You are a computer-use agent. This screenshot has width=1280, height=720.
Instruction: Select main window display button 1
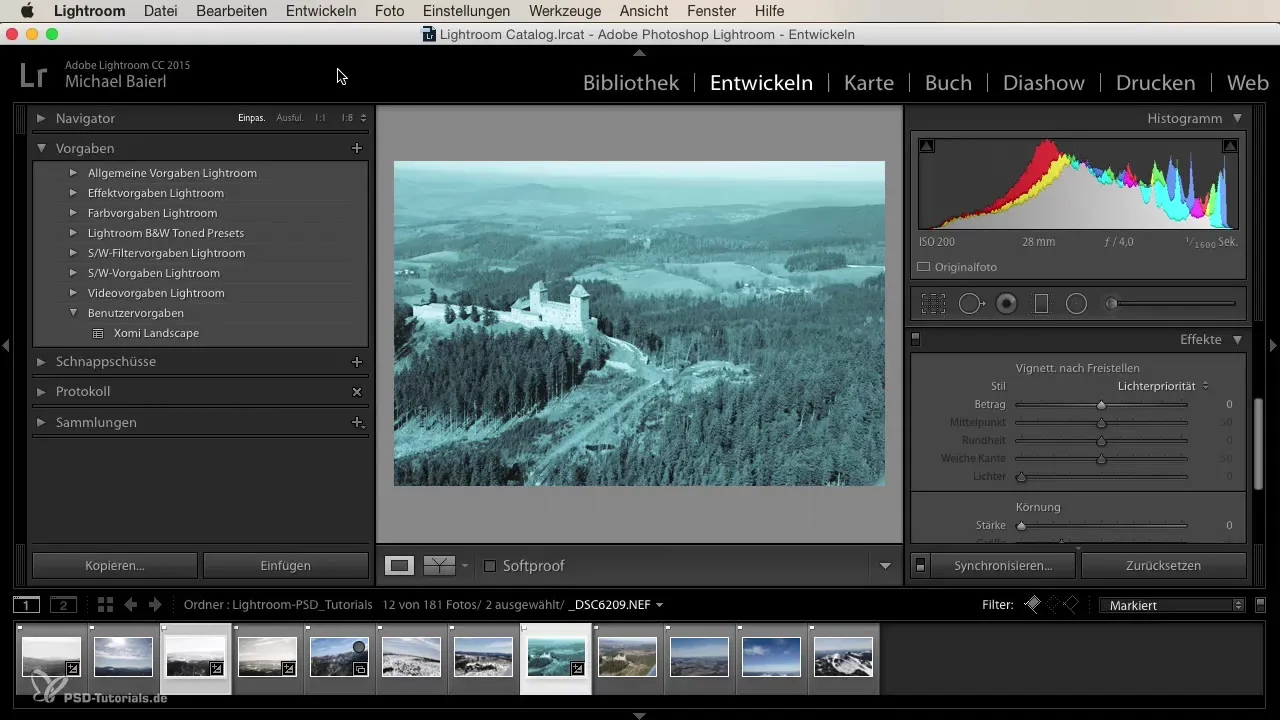point(27,604)
